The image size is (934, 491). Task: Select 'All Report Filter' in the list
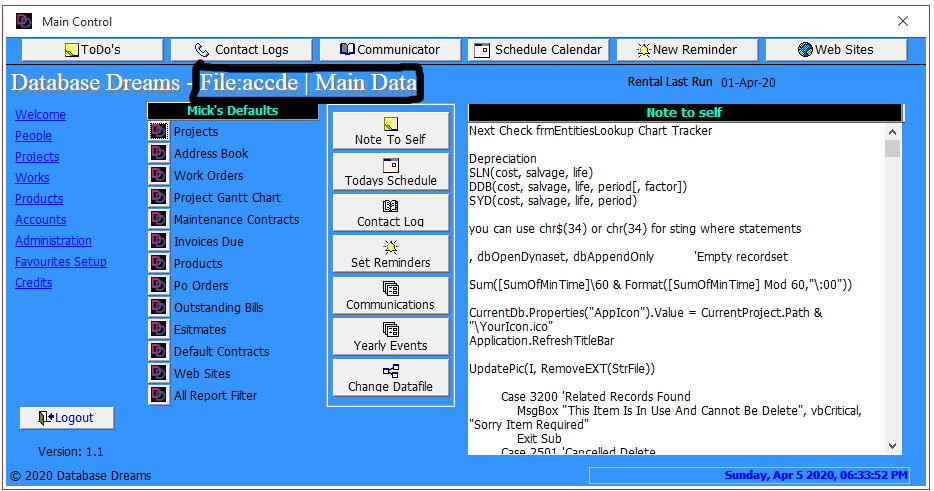click(x=215, y=396)
